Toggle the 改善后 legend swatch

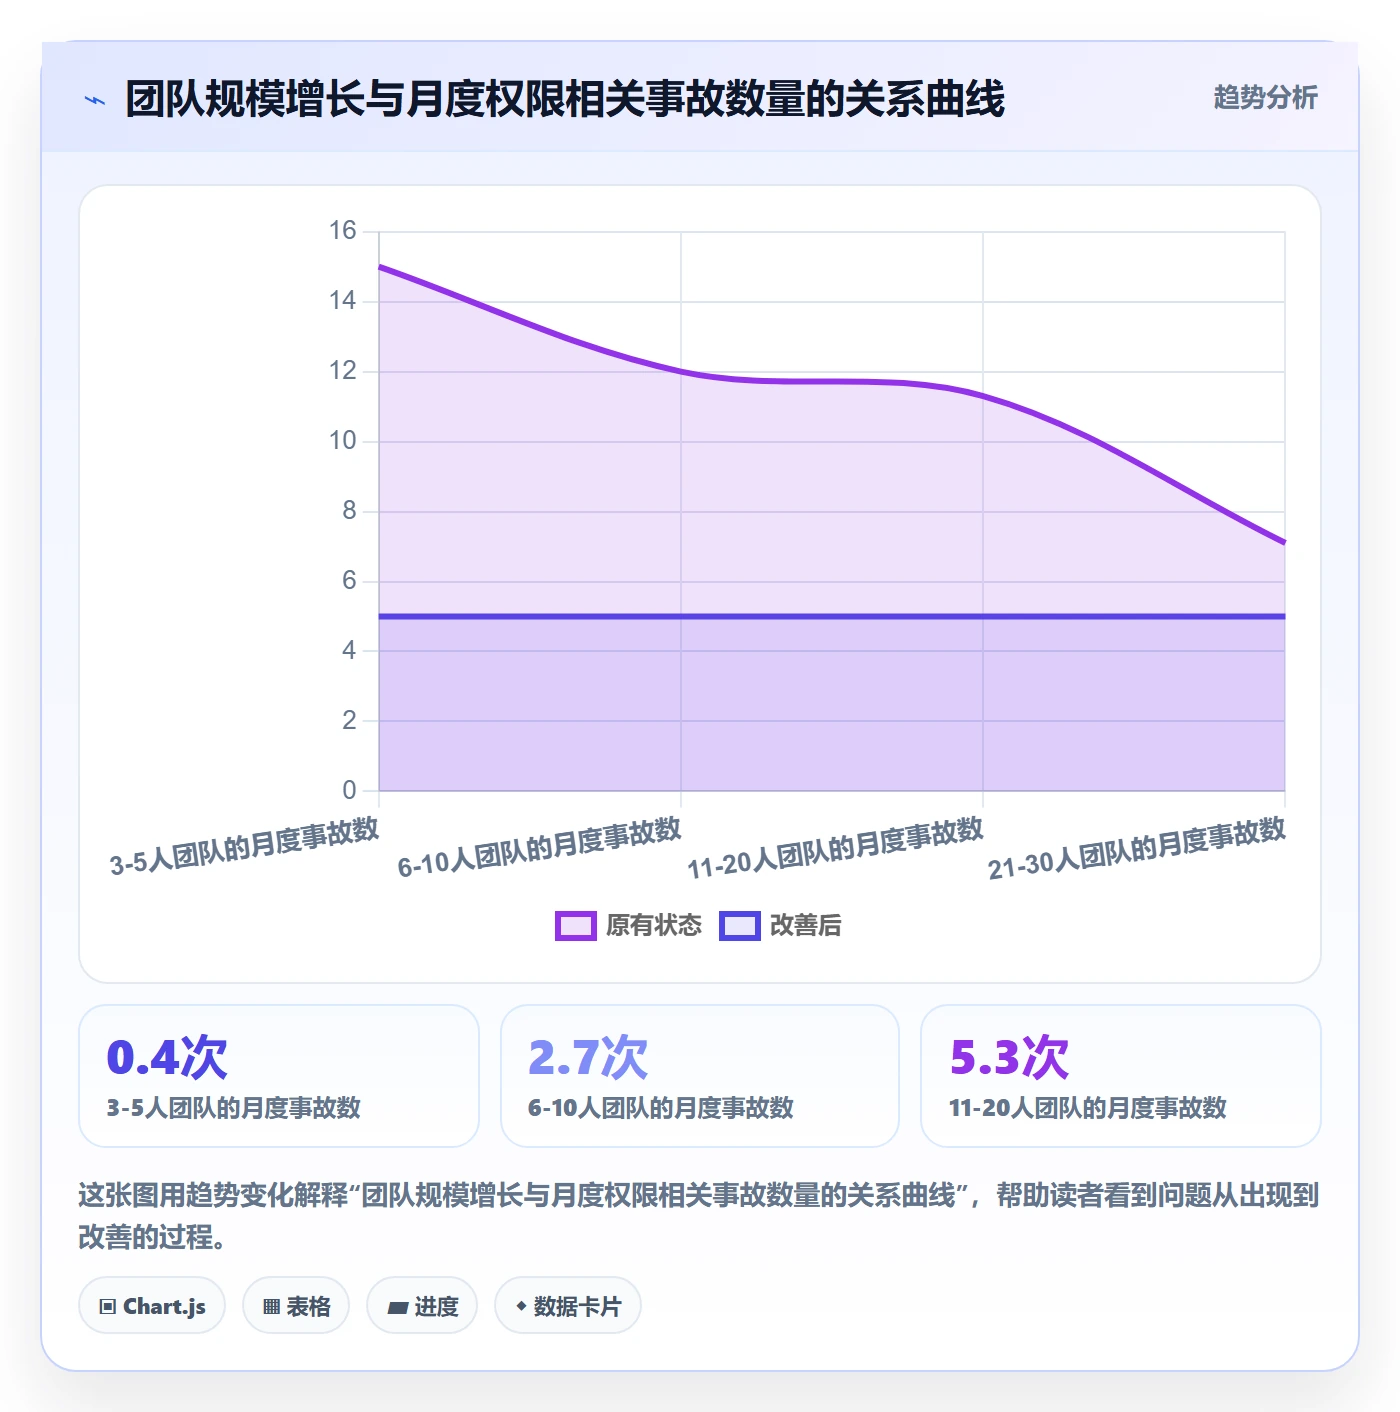pos(739,926)
